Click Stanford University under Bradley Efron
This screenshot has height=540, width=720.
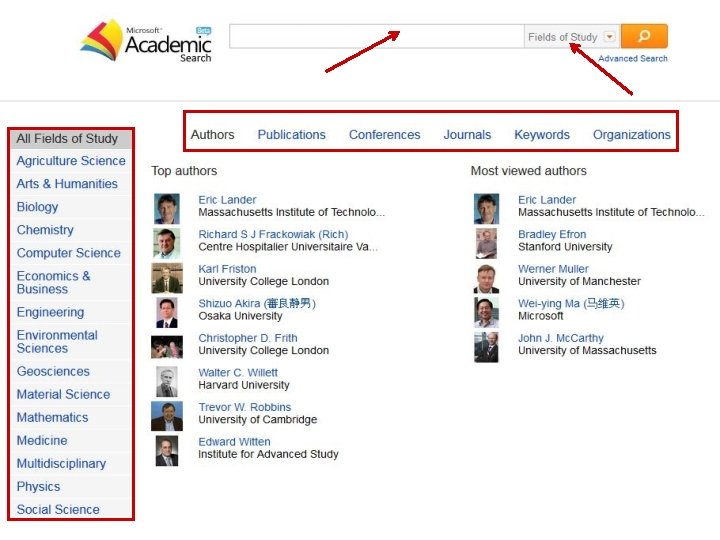pyautogui.click(x=565, y=247)
